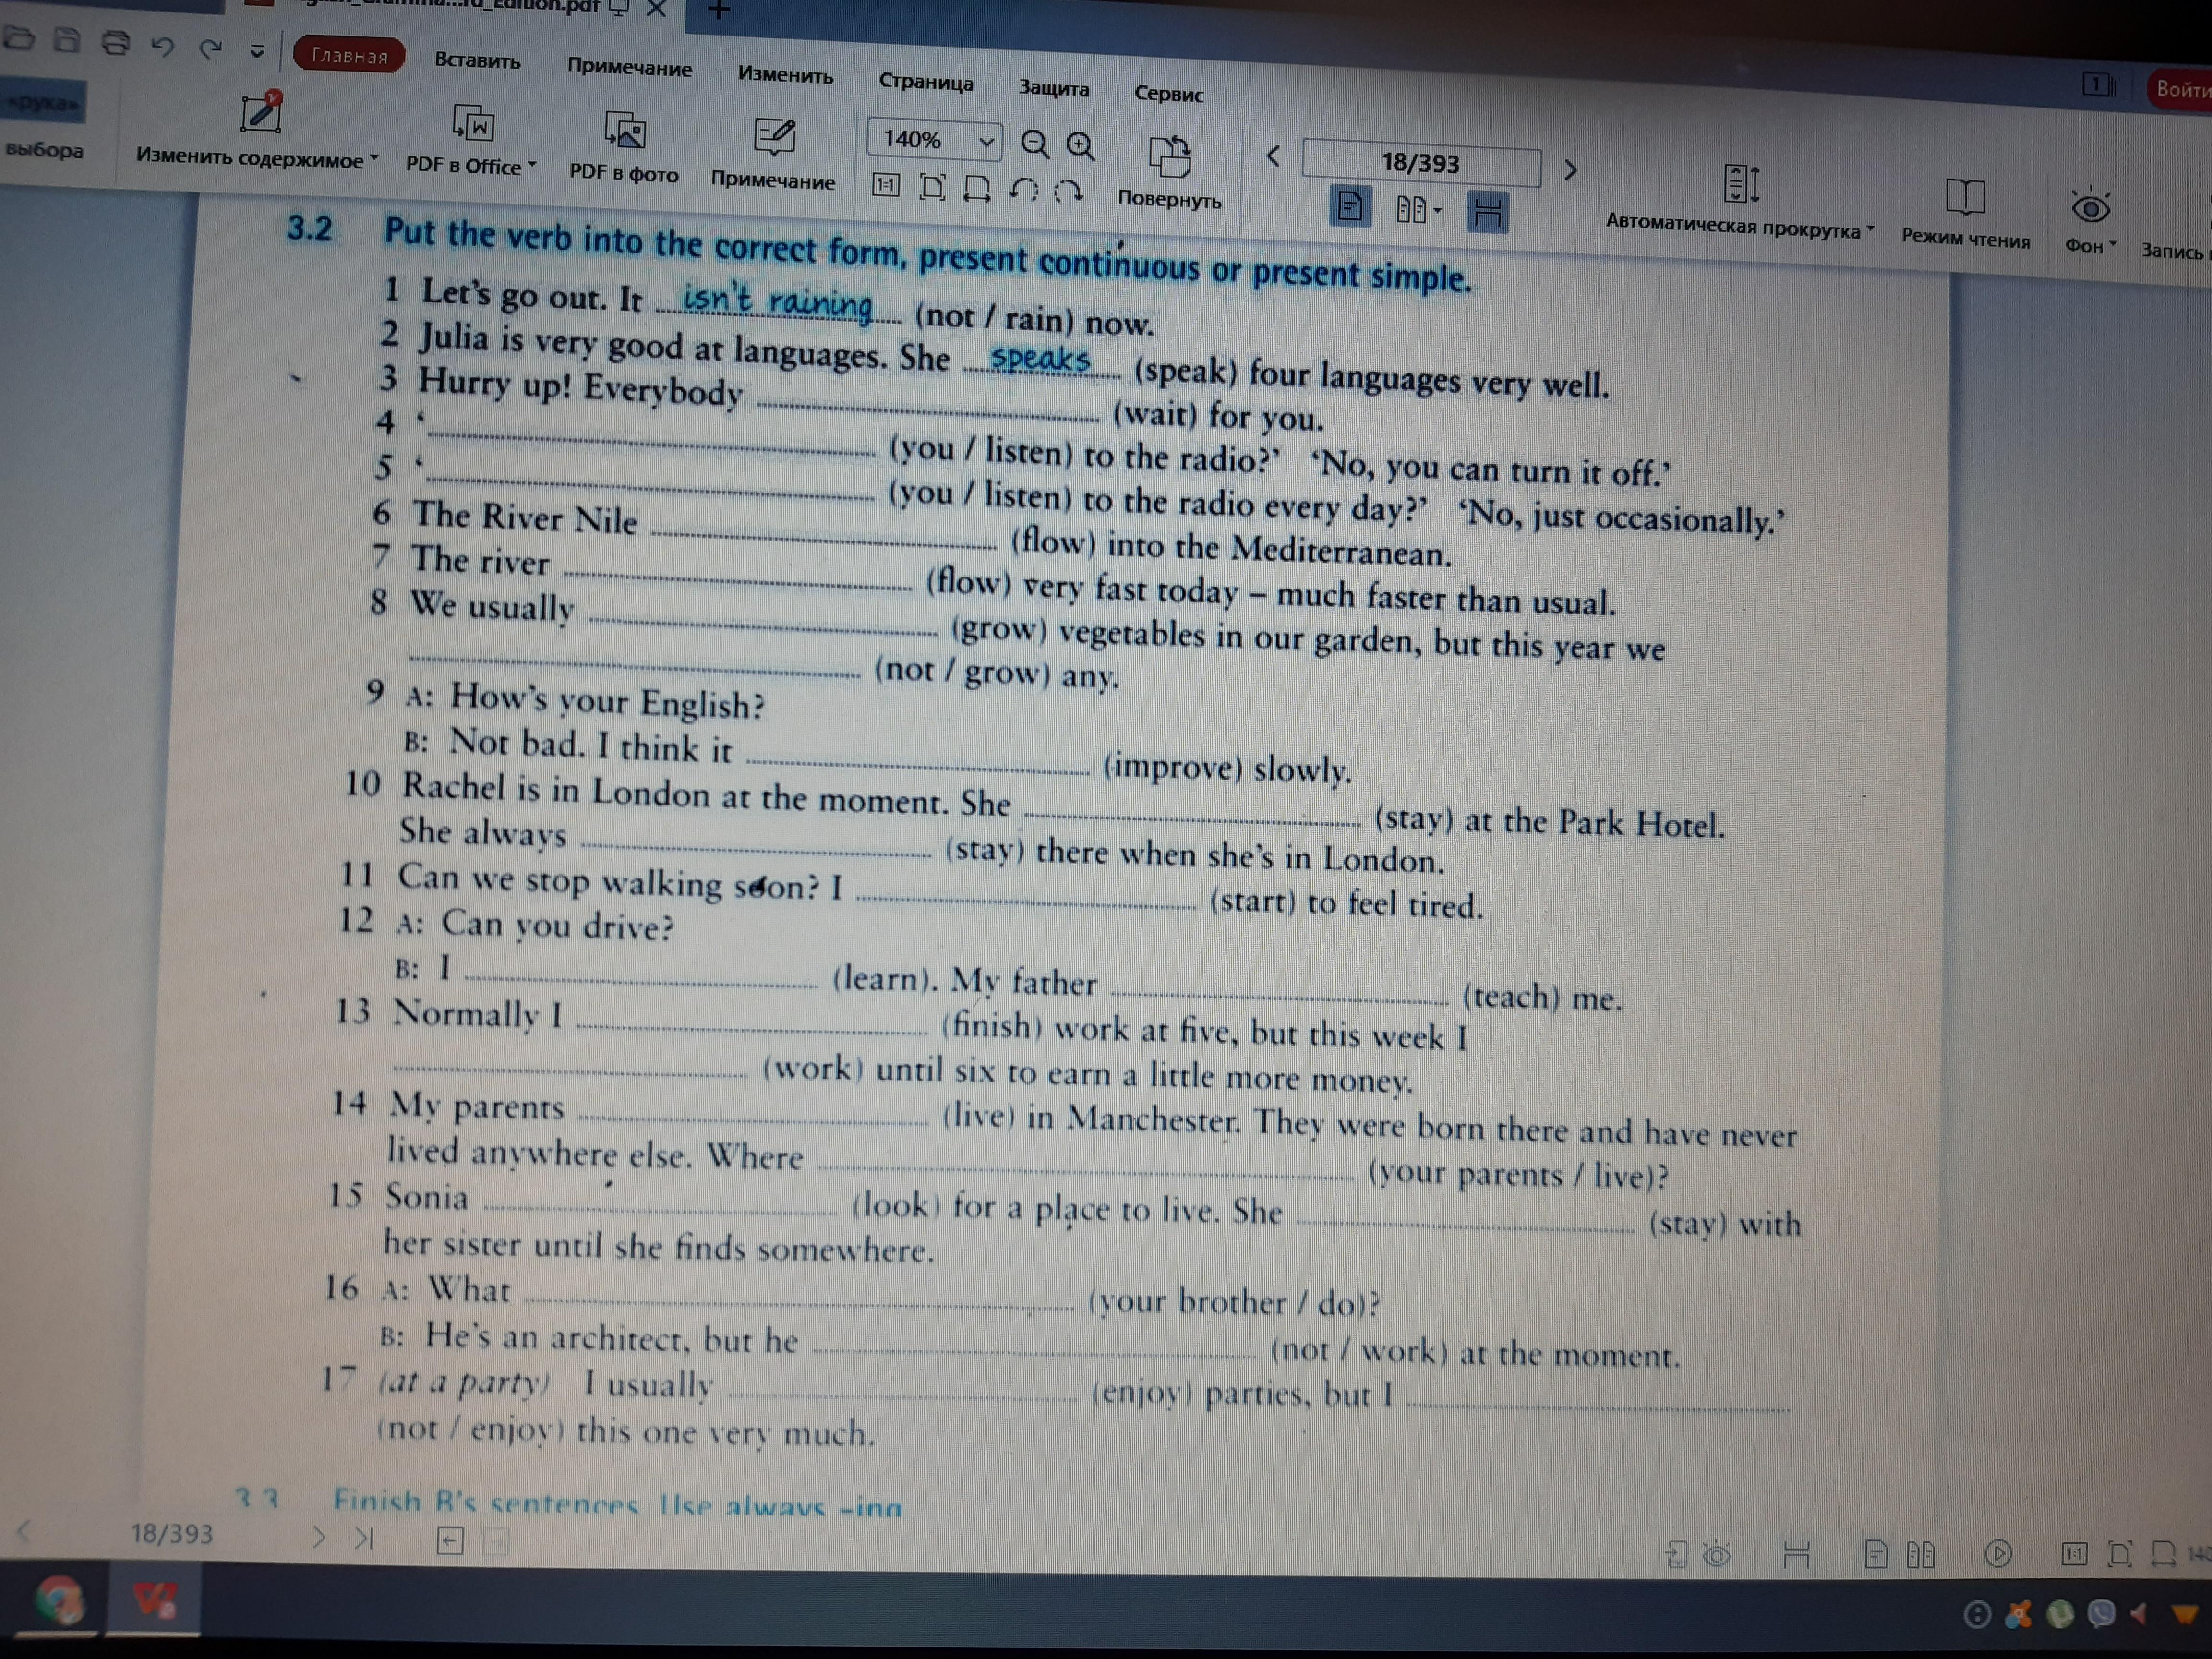Rotate view counterclockwise icon
2212x1659 pixels.
pyautogui.click(x=1023, y=189)
